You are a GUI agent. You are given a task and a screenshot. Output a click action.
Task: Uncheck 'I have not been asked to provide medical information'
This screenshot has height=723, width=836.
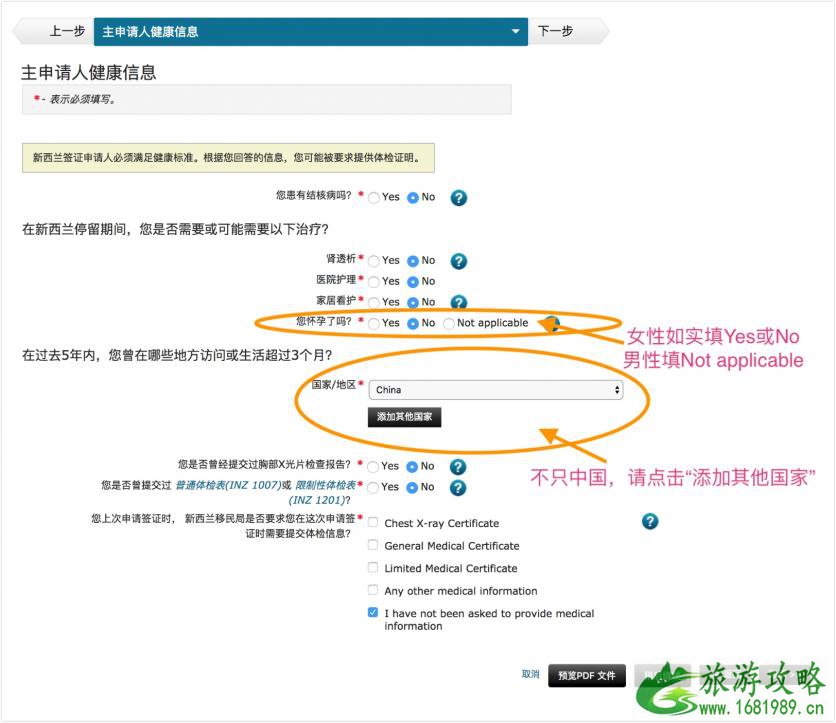[x=372, y=612]
